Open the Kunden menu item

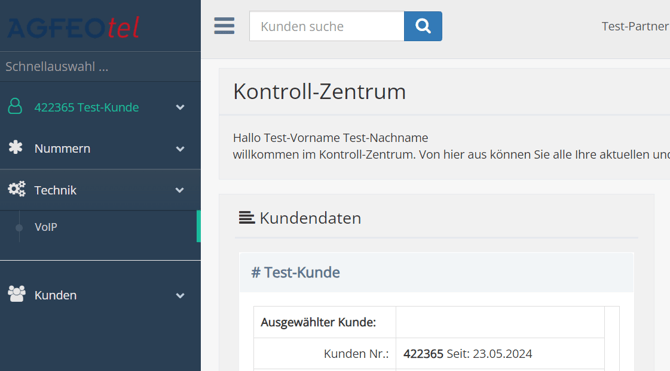coord(100,295)
